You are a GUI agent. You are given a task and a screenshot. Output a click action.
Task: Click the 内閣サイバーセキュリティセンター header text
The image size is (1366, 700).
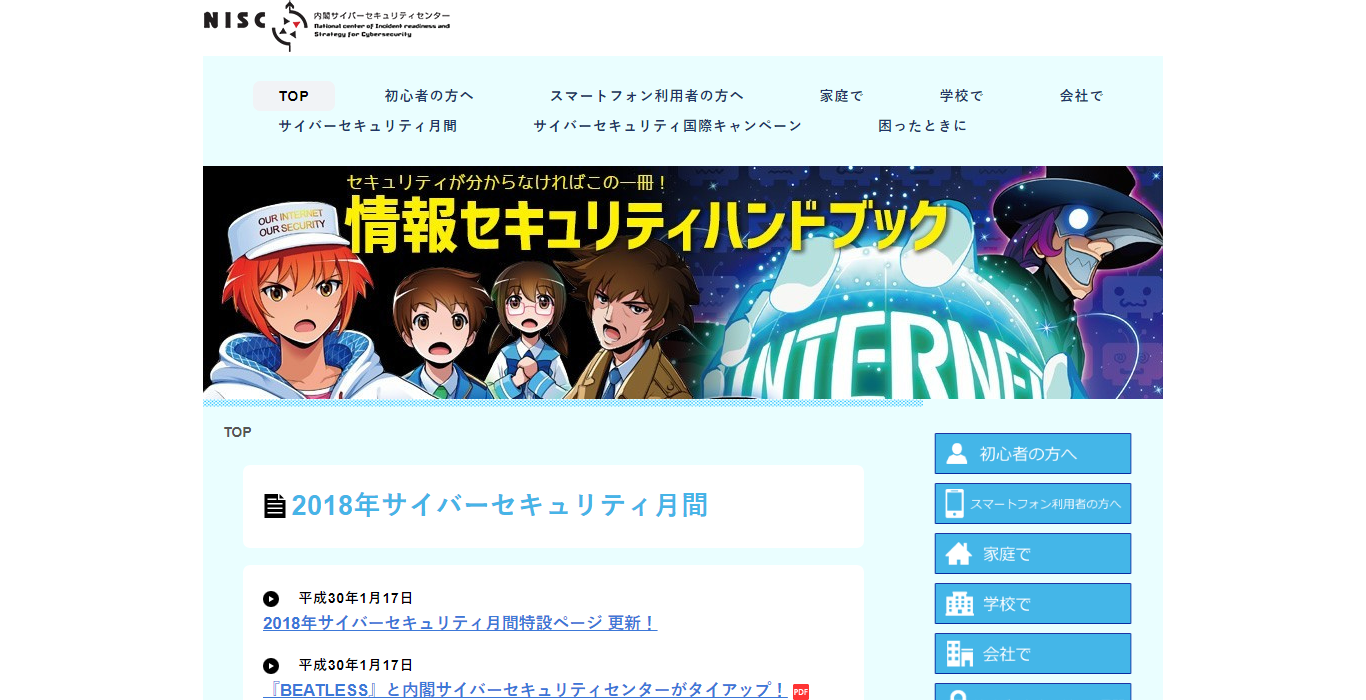[x=382, y=16]
